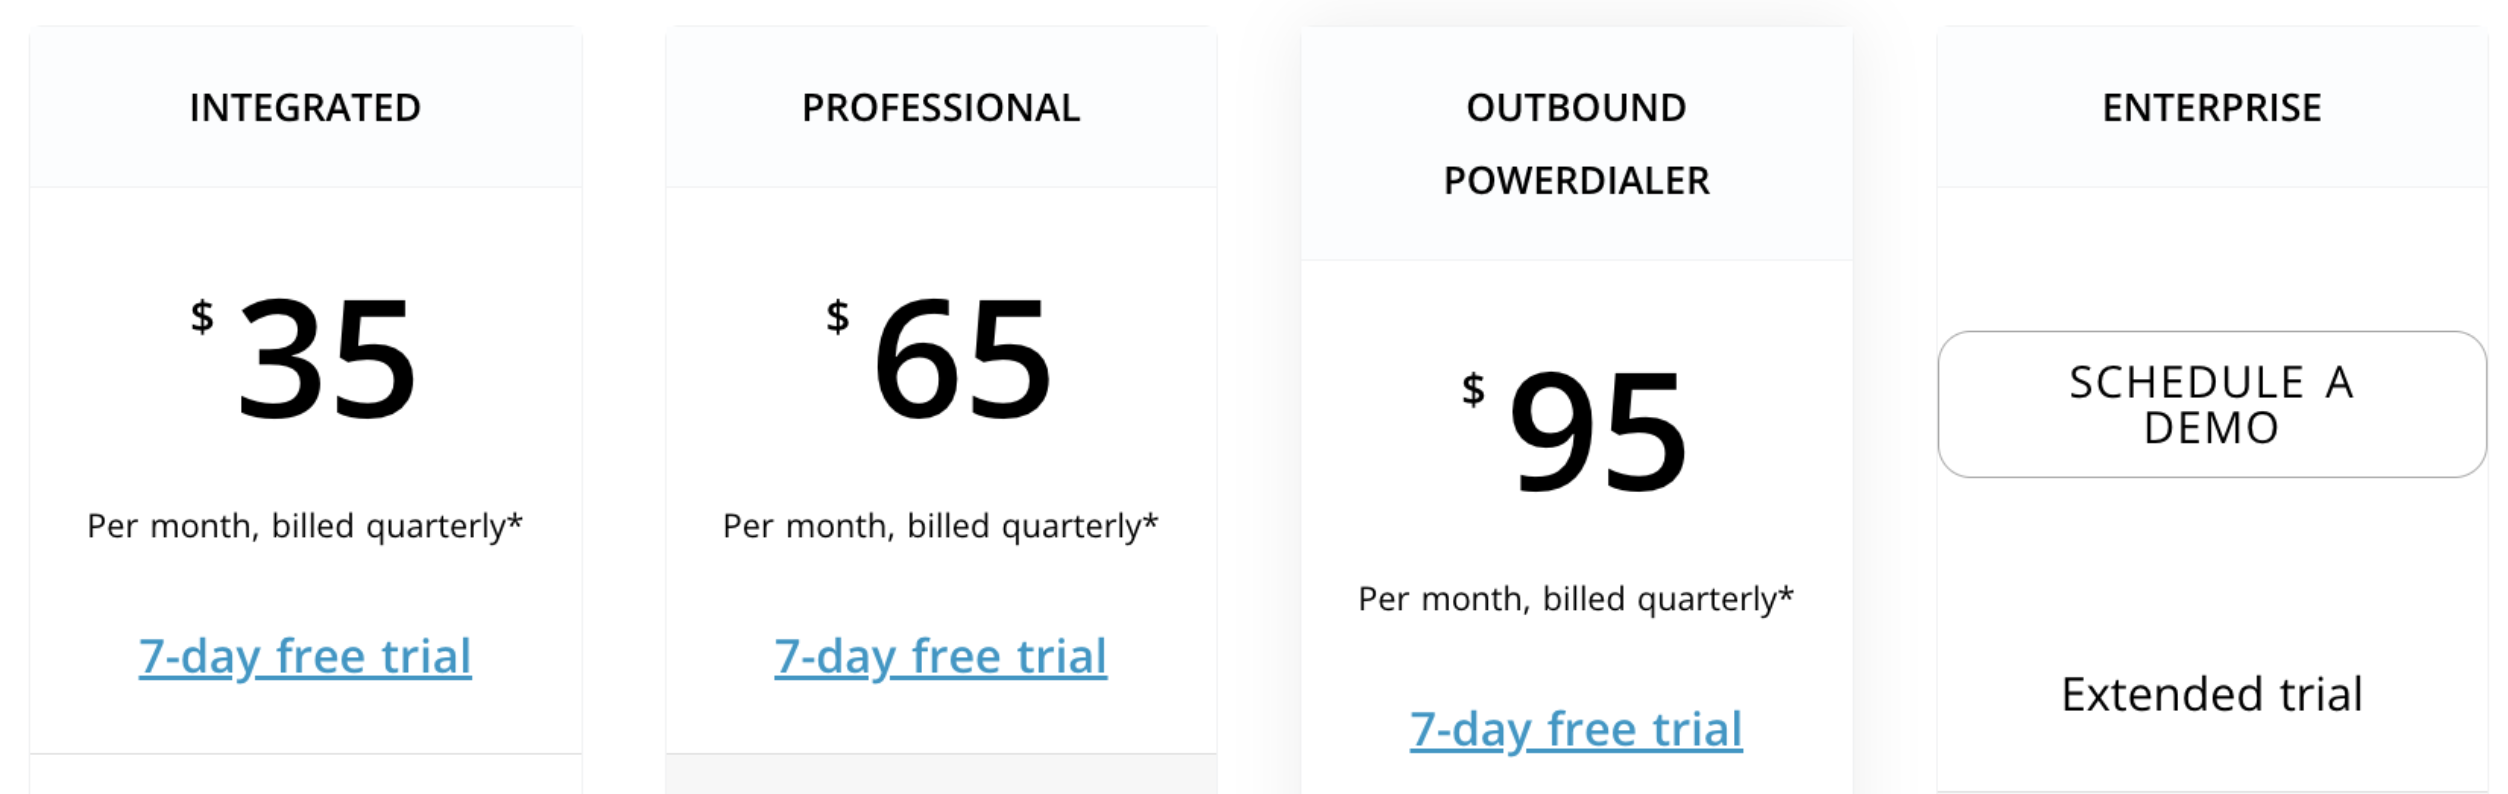Image resolution: width=2508 pixels, height=794 pixels.
Task: Choose the Enterprise plan heading
Action: 2211,108
